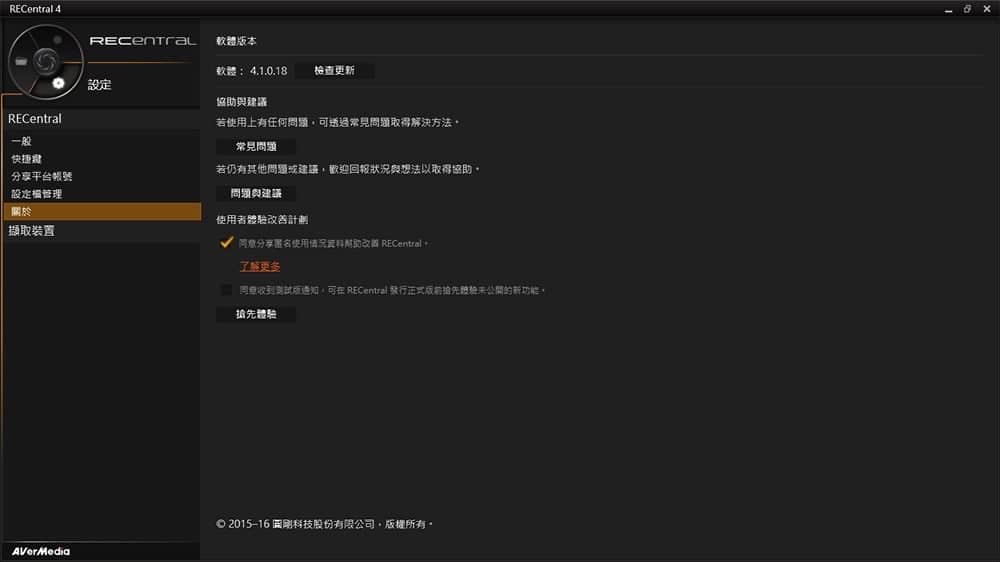Image resolution: width=1000 pixels, height=562 pixels.
Task: Open the settings gear in the dial
Action: pyautogui.click(x=58, y=83)
